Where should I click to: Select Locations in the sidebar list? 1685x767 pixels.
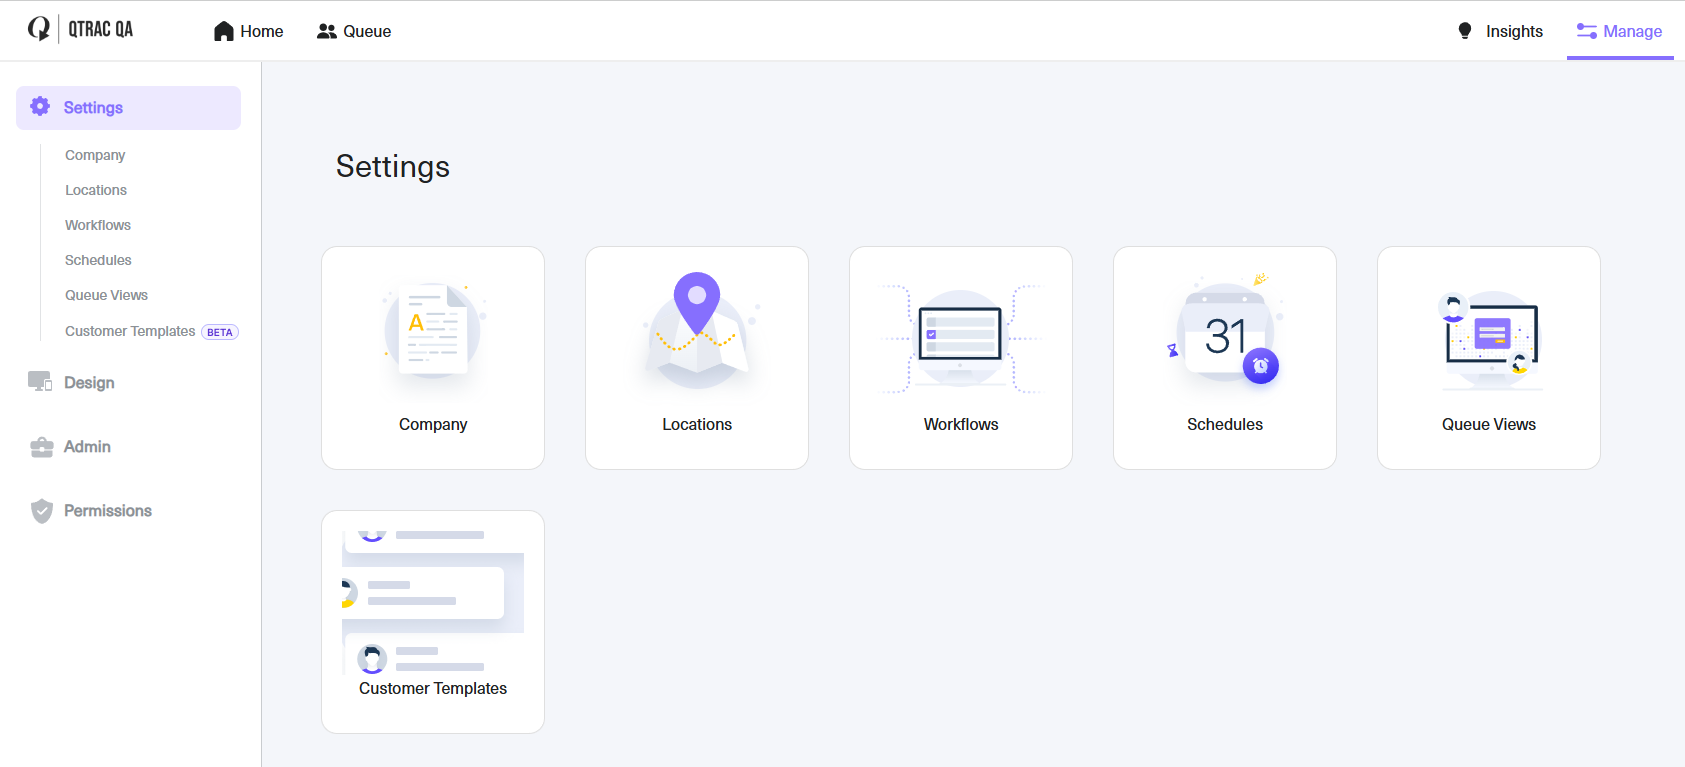[x=96, y=190]
